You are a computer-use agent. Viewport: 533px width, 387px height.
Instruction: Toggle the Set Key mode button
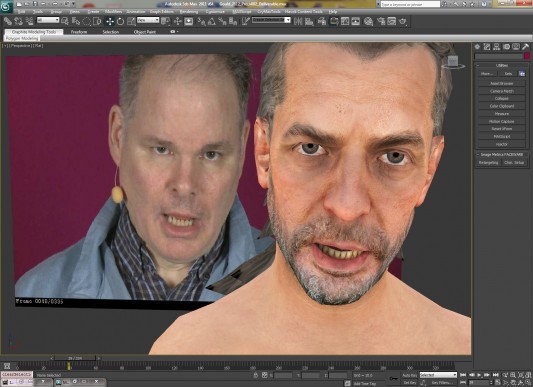pos(410,383)
